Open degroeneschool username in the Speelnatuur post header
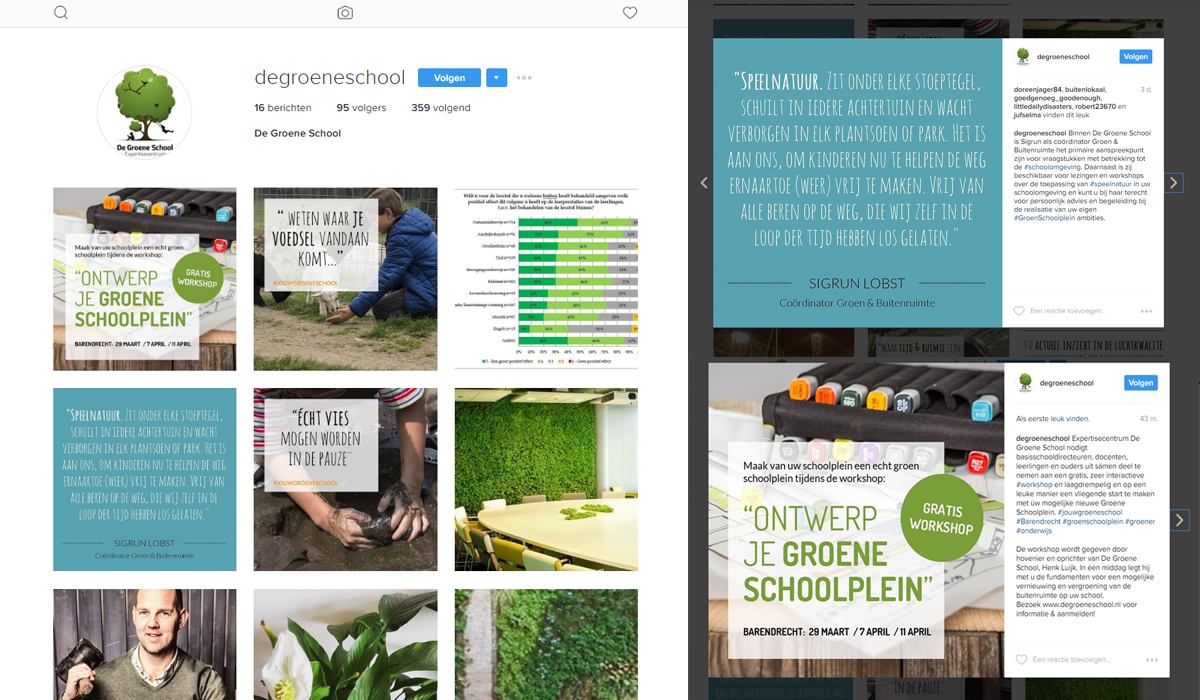The width and height of the screenshot is (1200, 700). [x=1064, y=57]
